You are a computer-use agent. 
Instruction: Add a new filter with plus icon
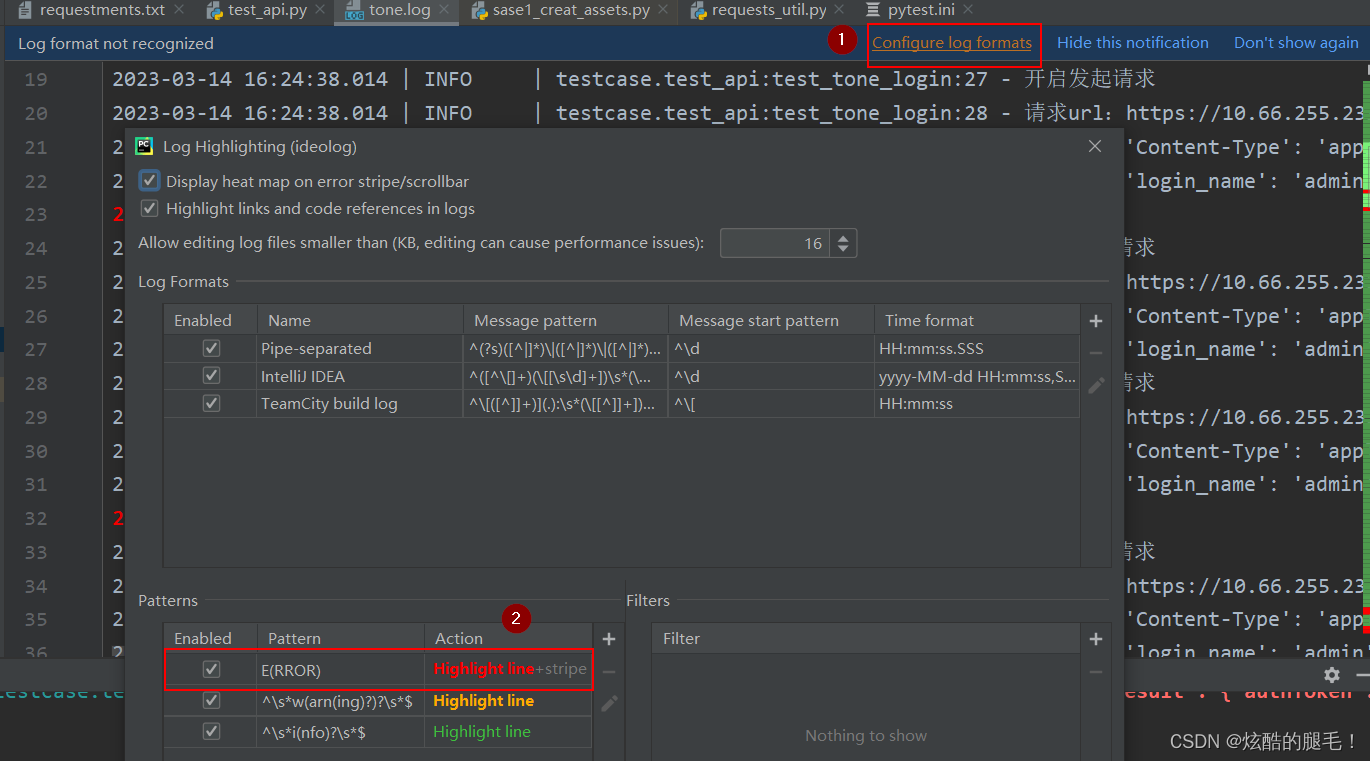(x=1096, y=639)
